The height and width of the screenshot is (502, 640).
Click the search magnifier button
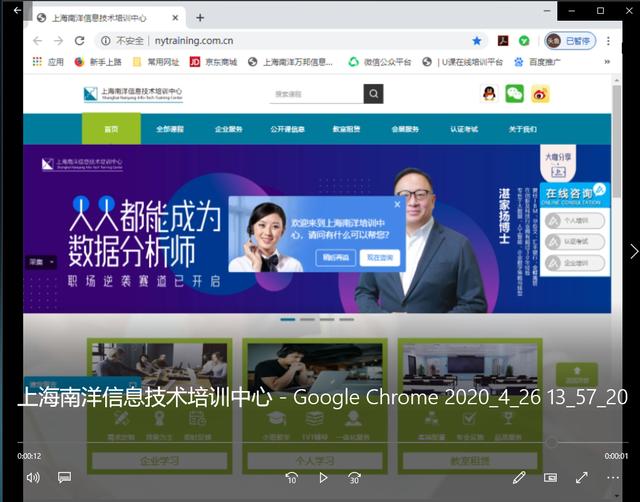coord(373,94)
